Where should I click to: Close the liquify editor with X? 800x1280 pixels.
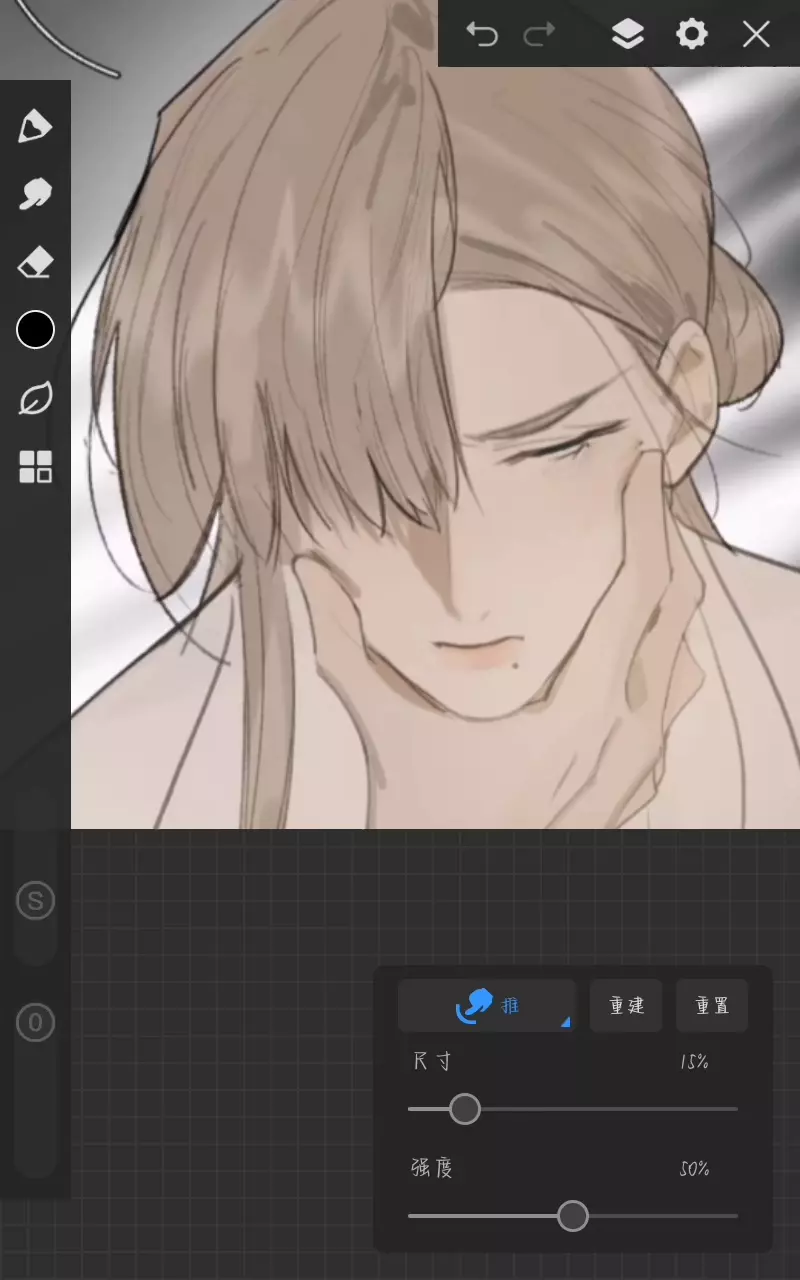[756, 35]
